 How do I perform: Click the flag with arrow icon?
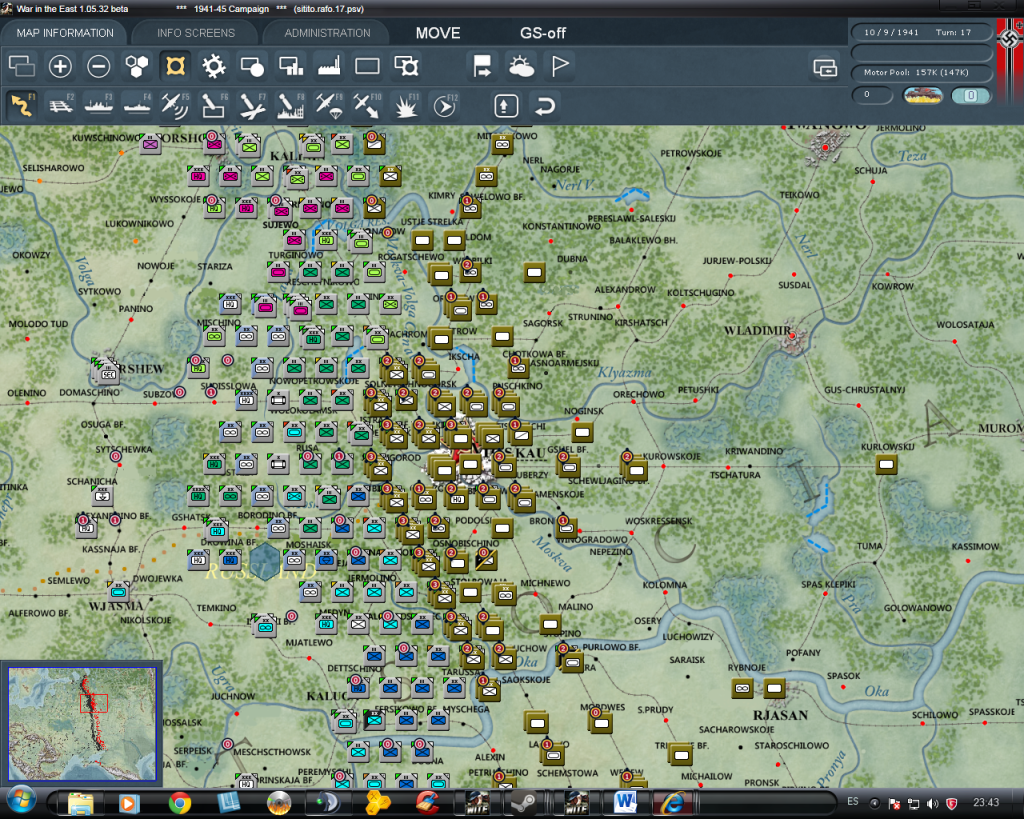(x=483, y=66)
